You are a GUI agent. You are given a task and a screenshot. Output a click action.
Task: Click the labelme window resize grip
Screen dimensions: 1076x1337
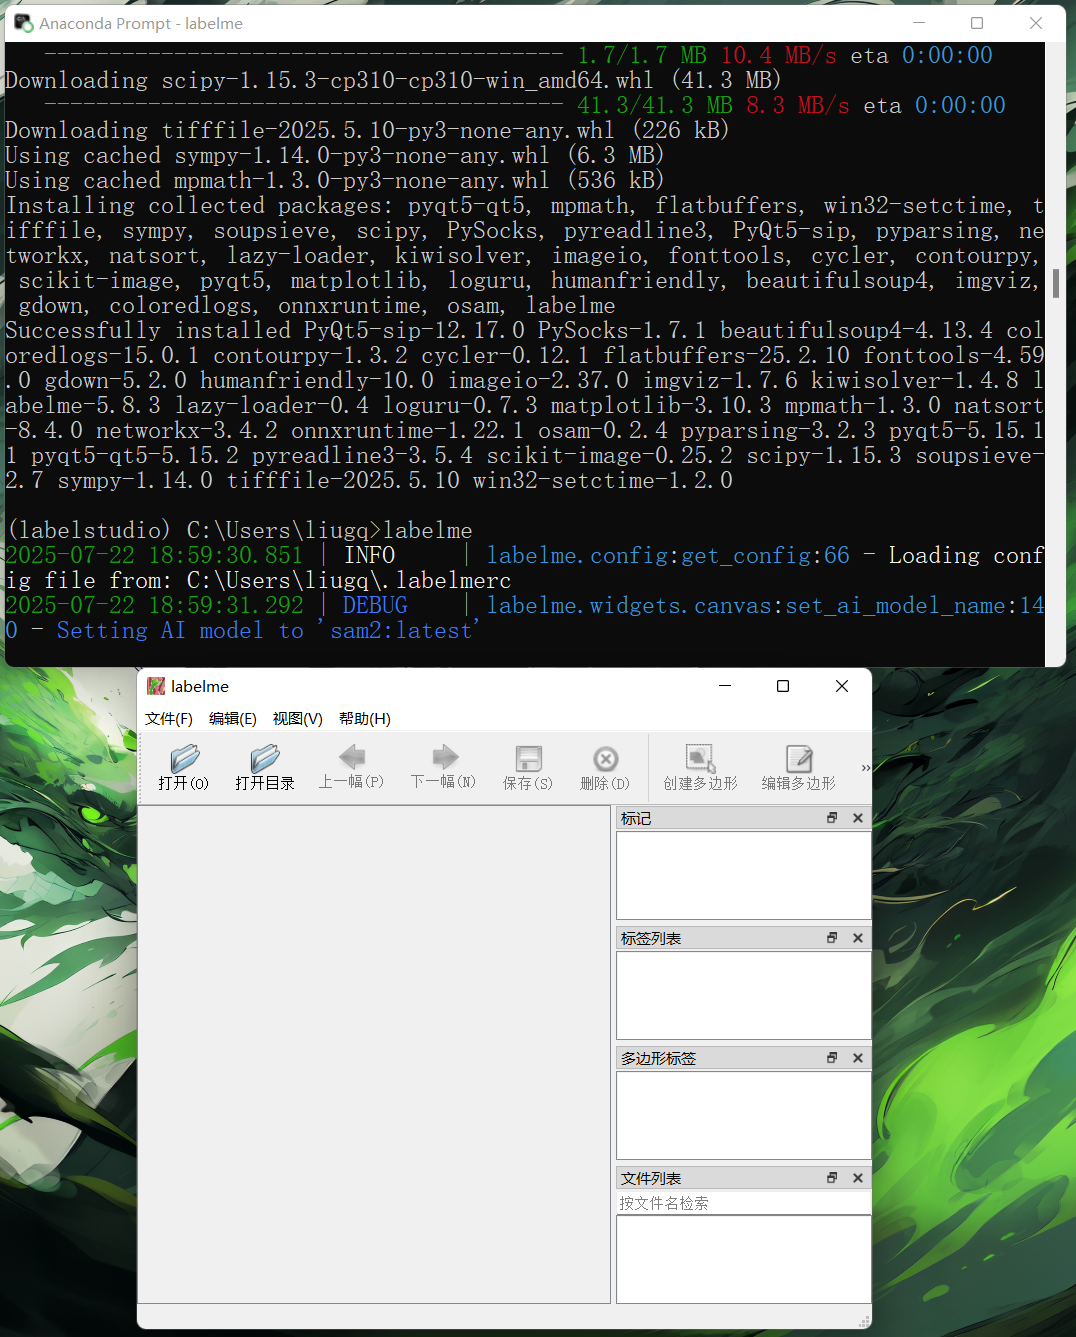[x=864, y=1322]
